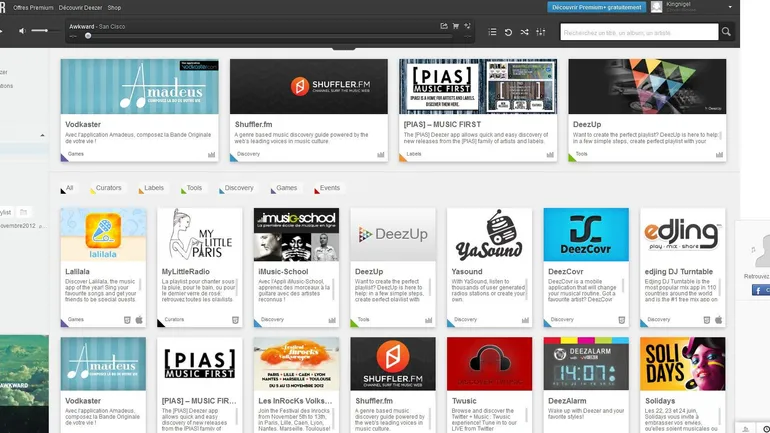Filter apps by Events category
Screen dimensions: 770x433
click(x=329, y=188)
